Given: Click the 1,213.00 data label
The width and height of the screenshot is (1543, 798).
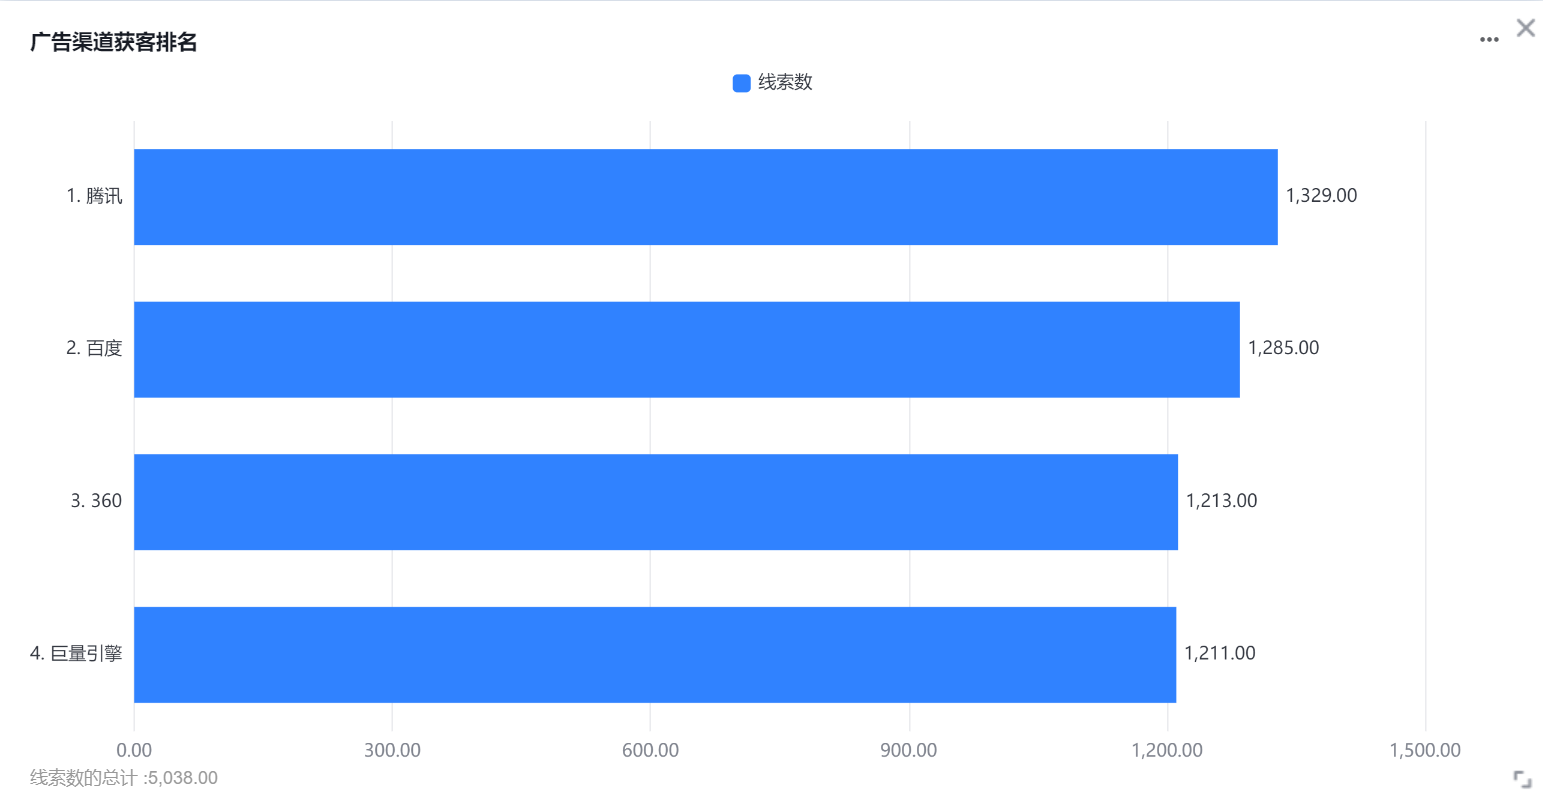Looking at the screenshot, I should pos(1221,501).
